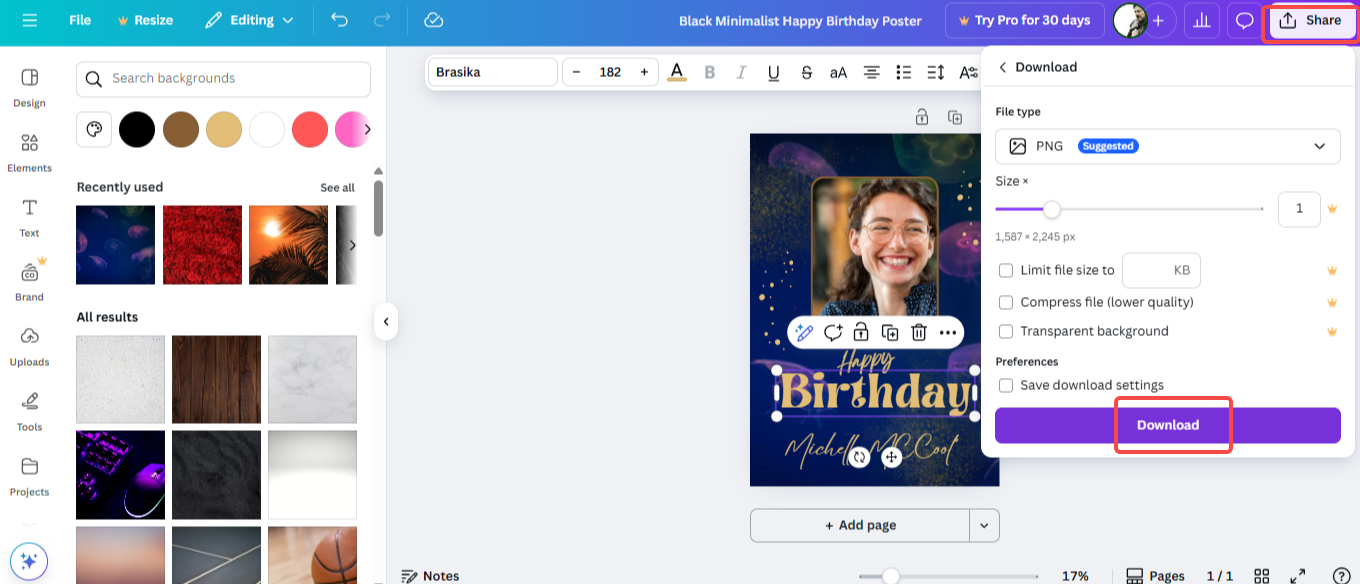This screenshot has width=1360, height=584.
Task: Open the Uploads sidebar panel
Action: point(29,346)
